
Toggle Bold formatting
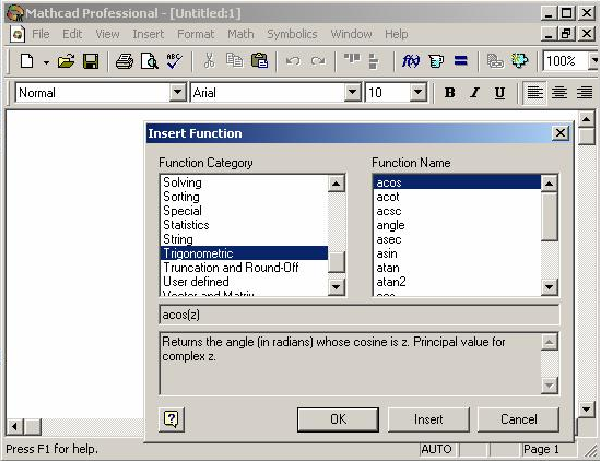[x=450, y=92]
